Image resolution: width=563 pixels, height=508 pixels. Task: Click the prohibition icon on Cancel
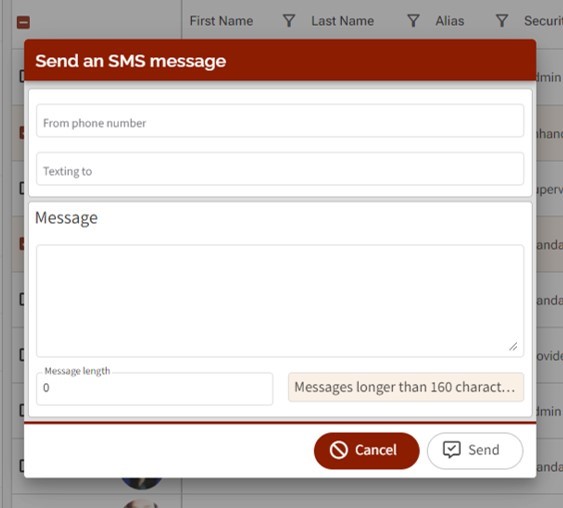click(x=339, y=450)
